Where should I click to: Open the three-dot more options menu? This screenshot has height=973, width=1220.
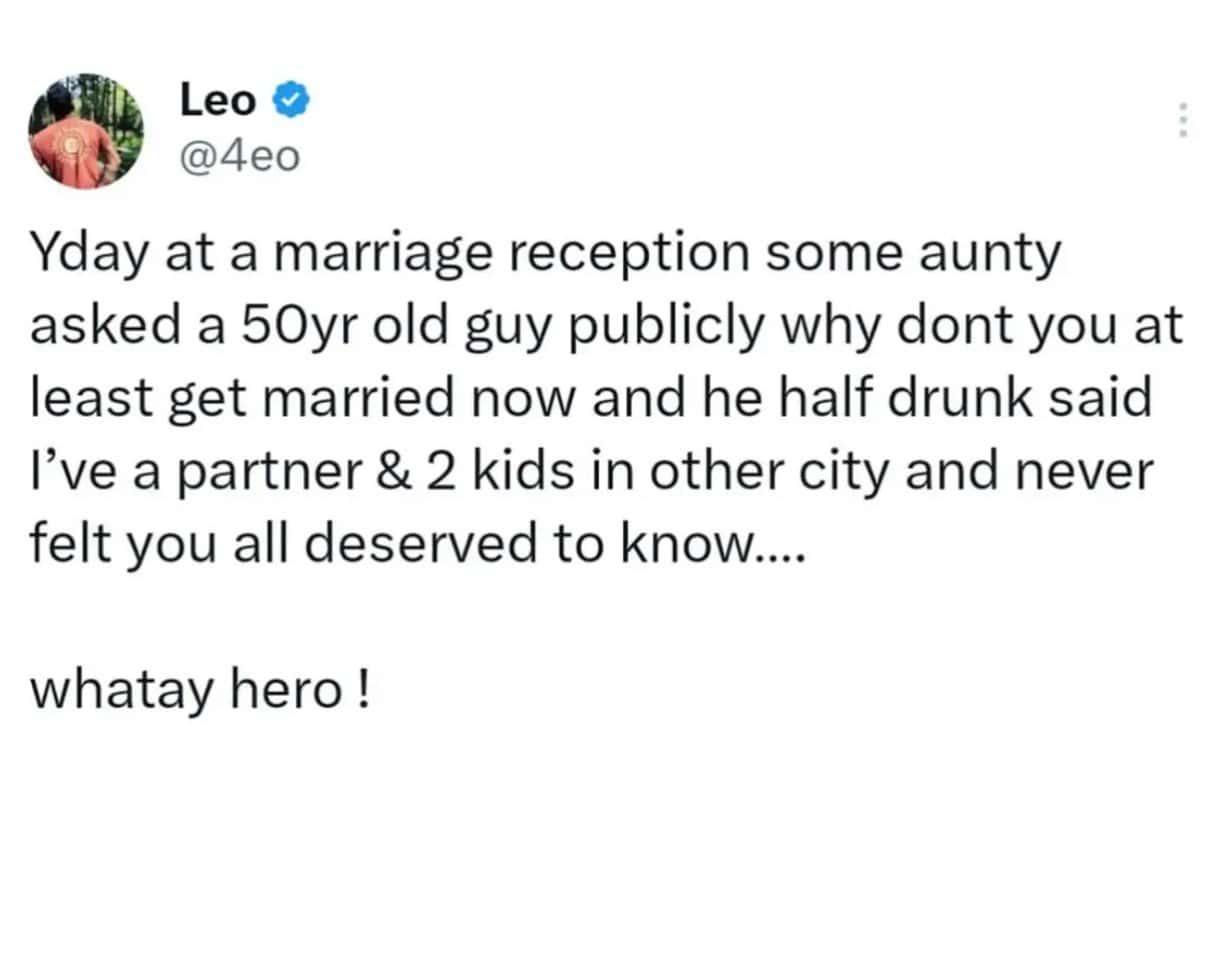point(1181,121)
